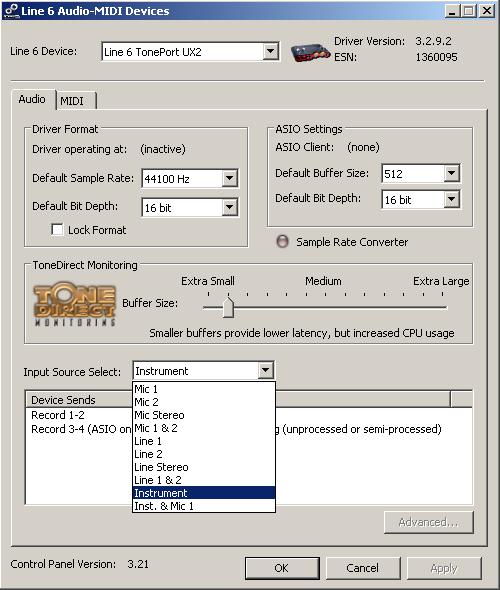Click the ToneDirect buffer size slider handle

pyautogui.click(x=228, y=307)
